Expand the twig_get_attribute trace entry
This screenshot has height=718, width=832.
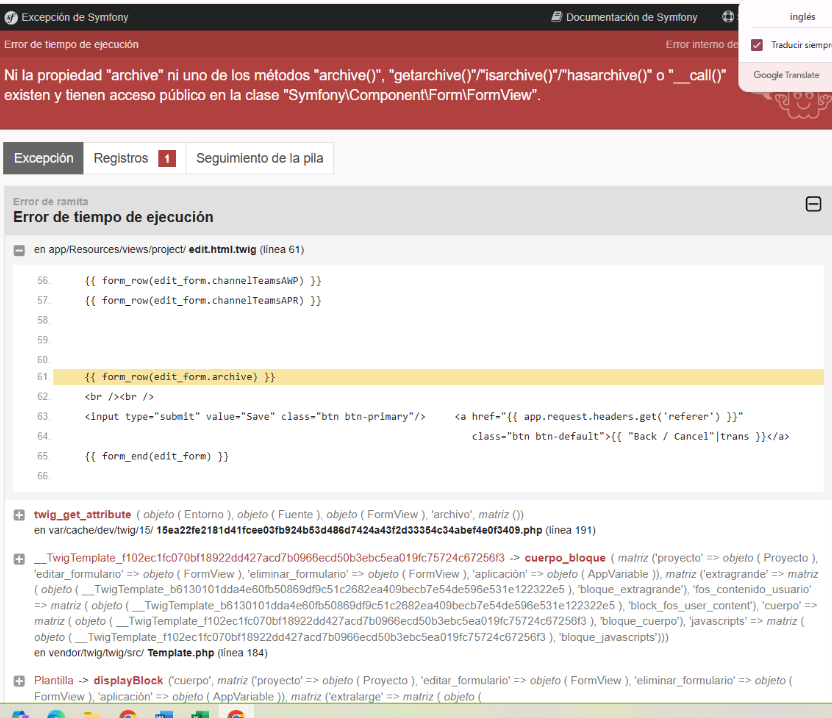click(x=19, y=515)
